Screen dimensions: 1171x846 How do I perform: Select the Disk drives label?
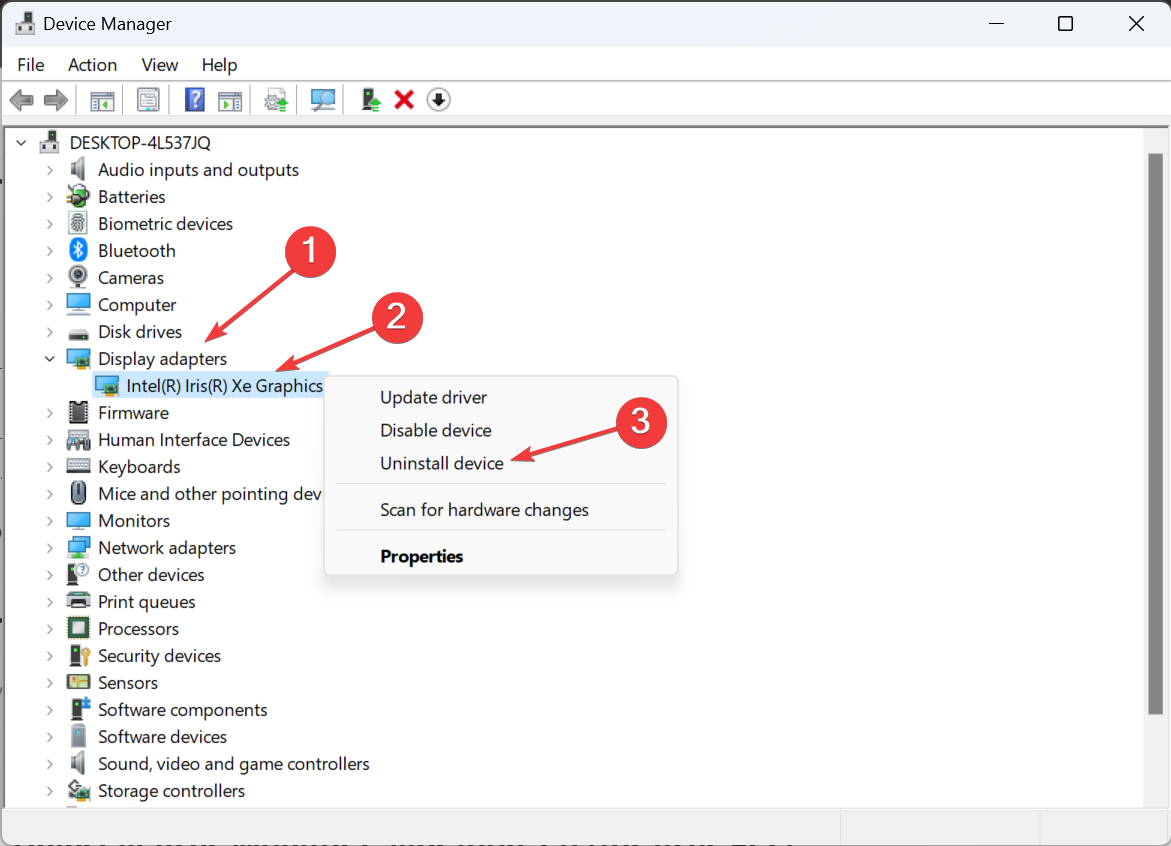[x=140, y=332]
